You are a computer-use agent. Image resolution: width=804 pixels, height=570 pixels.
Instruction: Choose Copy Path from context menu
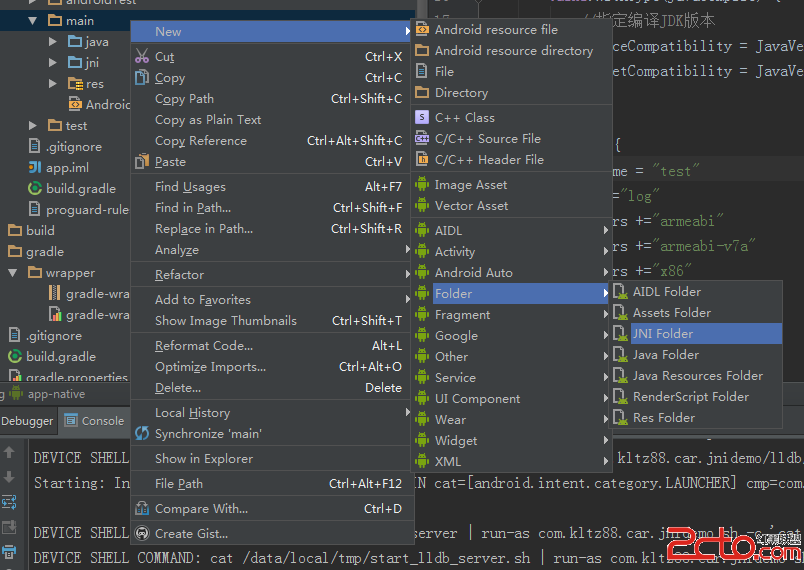coord(272,98)
